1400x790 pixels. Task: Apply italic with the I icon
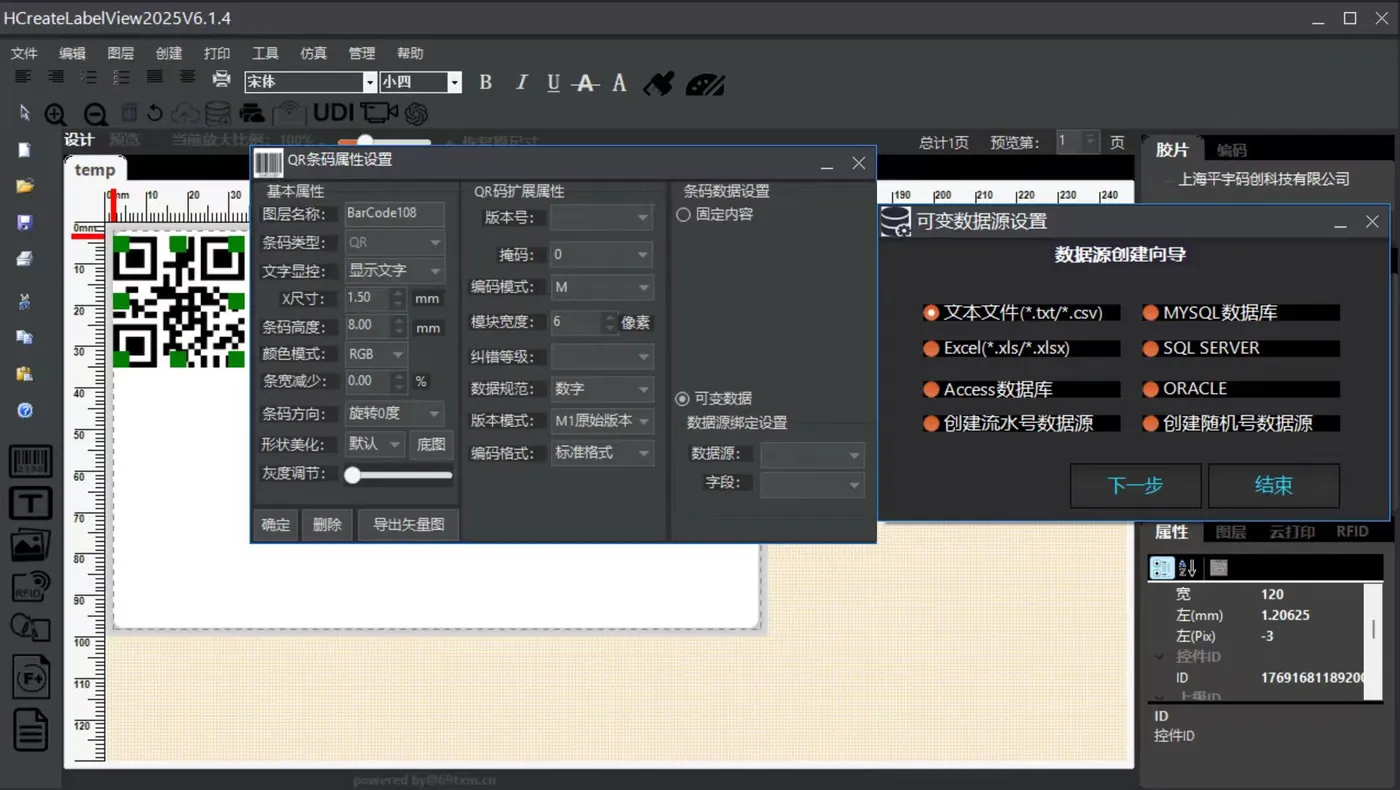520,83
